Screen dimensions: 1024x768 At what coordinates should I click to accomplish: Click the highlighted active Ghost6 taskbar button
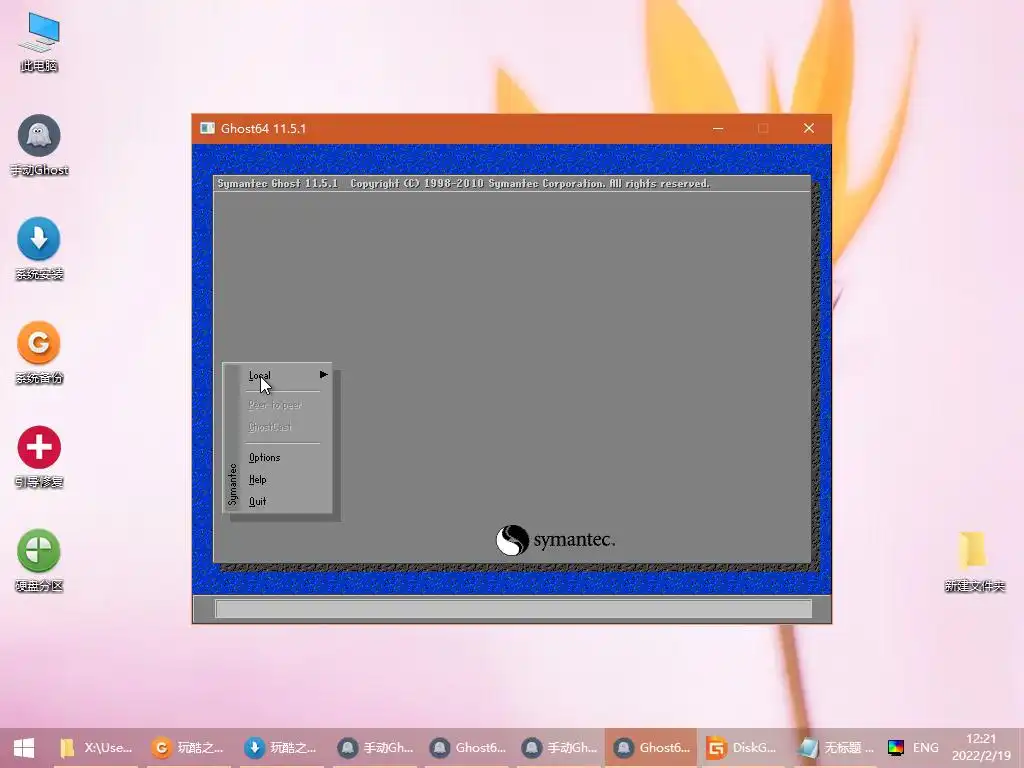pos(652,748)
